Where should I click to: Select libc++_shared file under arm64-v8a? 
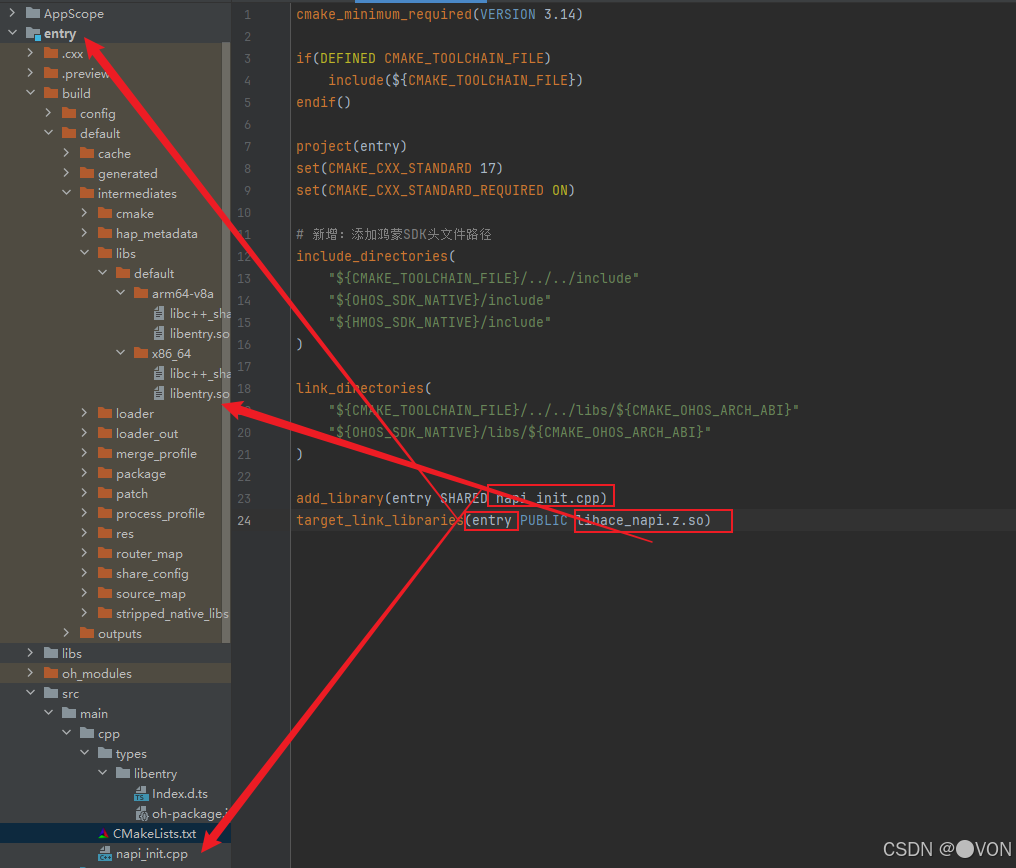point(115,314)
